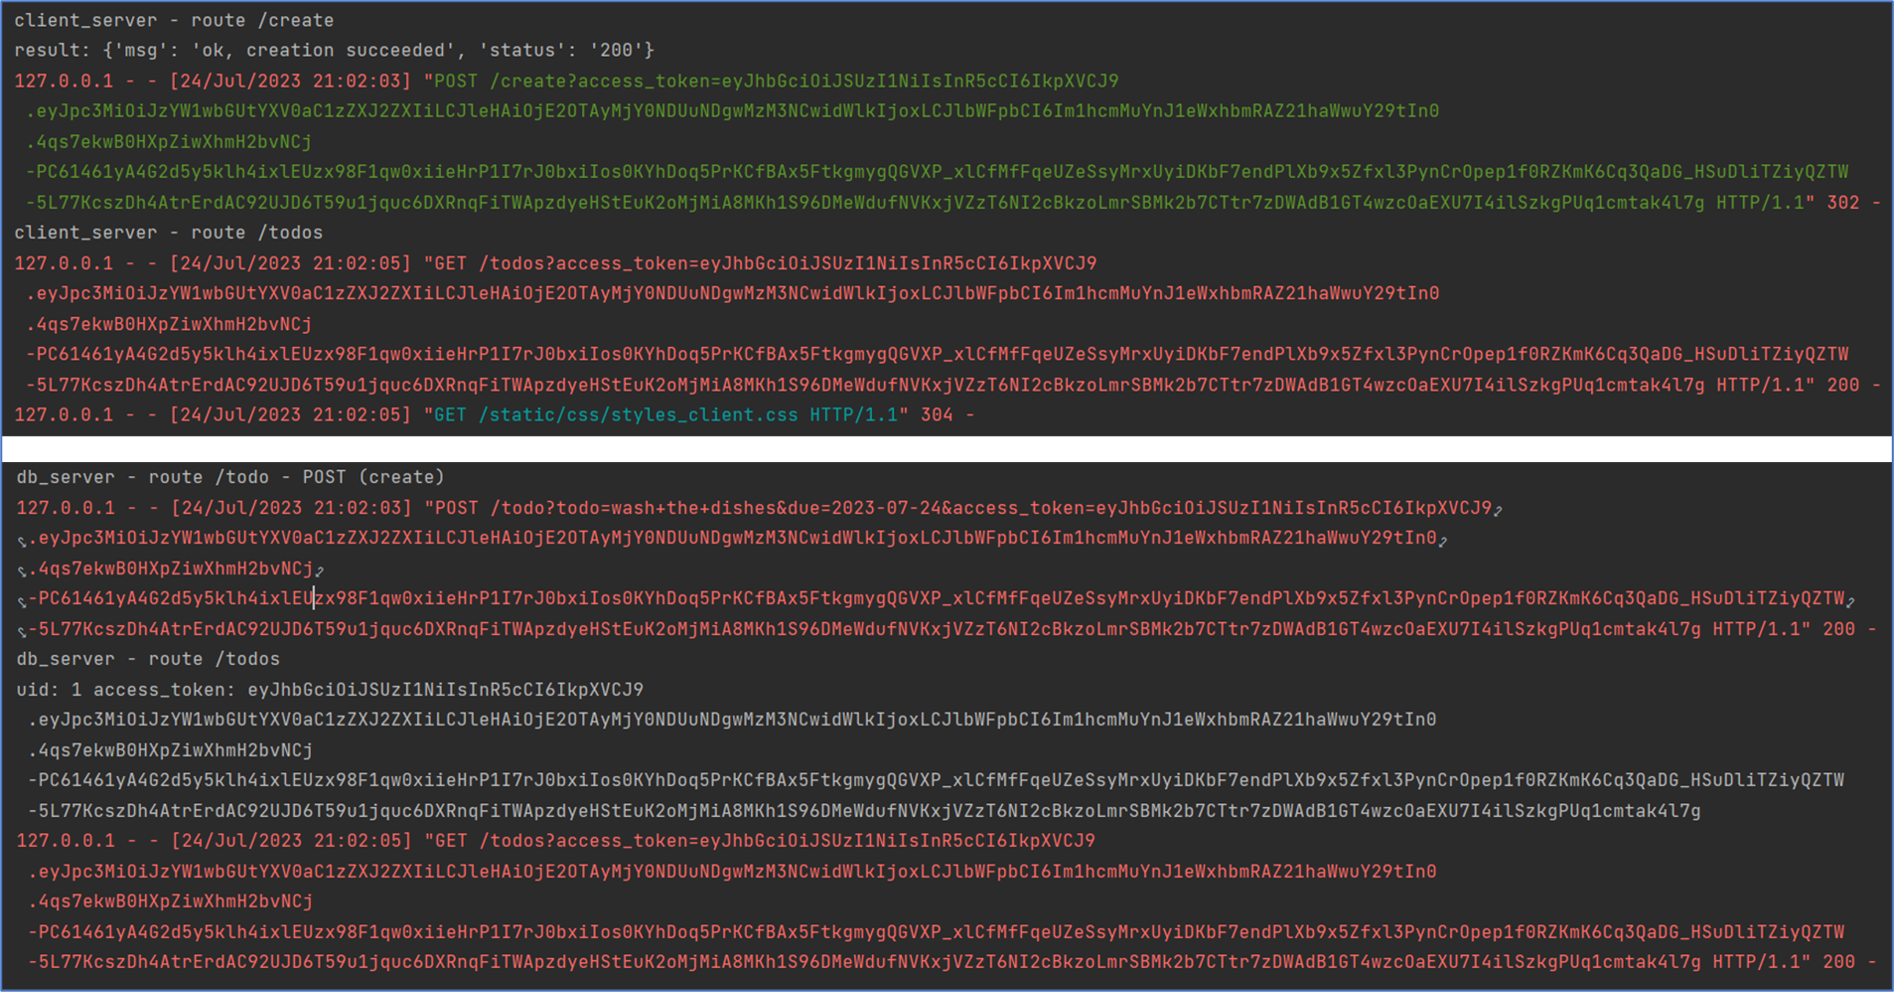Click "GET /todos?access_token" in the db_server log
This screenshot has height=992, width=1894.
coord(558,841)
